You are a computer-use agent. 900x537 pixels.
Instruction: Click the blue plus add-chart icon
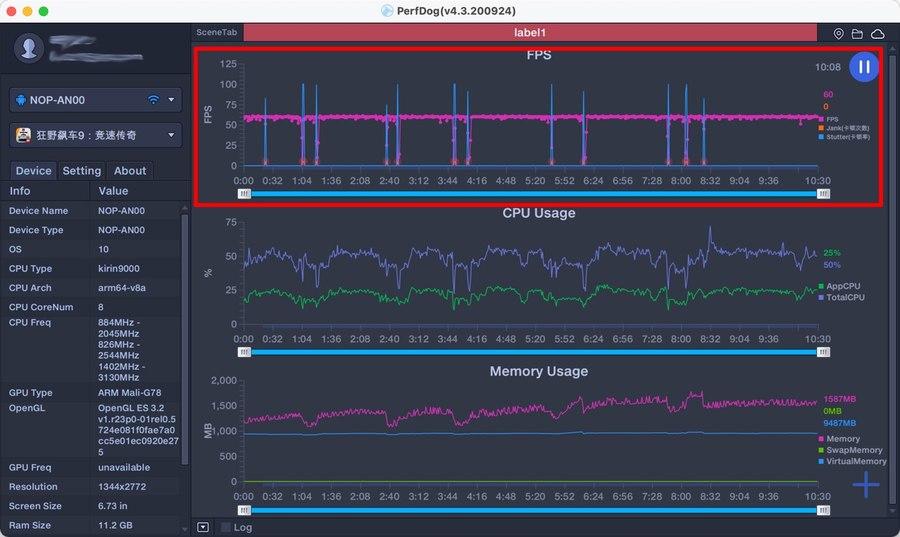coord(866,485)
